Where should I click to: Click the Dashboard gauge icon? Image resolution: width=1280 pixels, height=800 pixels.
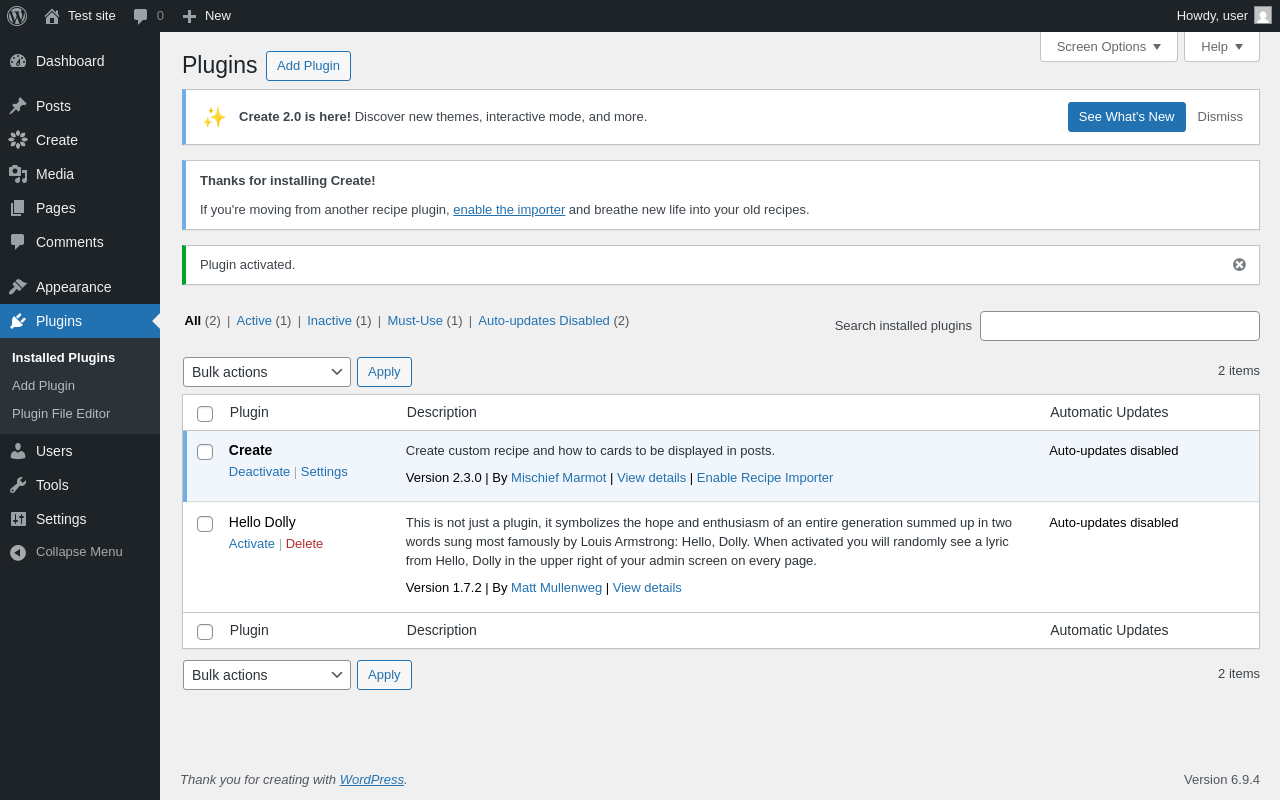[18, 61]
